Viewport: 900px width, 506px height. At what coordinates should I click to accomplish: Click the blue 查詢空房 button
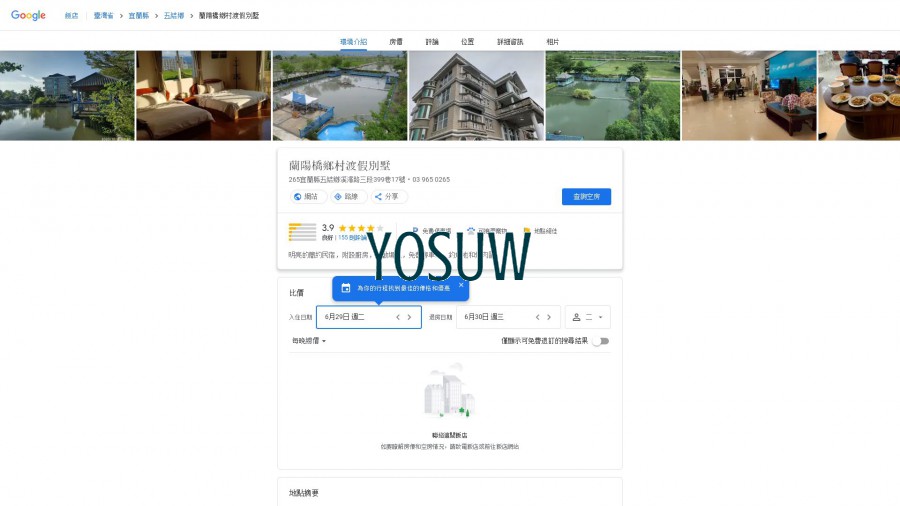click(586, 197)
